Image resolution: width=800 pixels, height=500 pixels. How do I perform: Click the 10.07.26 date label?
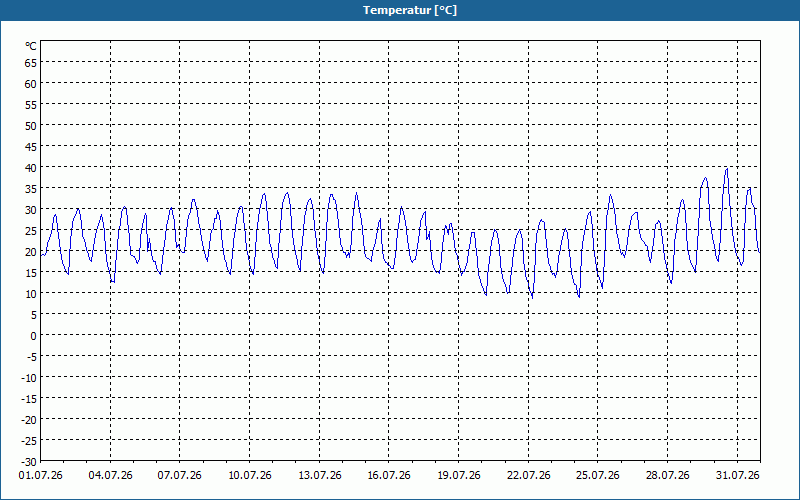pos(249,476)
